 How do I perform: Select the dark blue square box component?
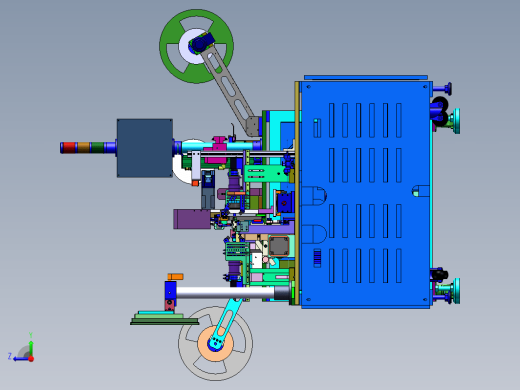(x=145, y=148)
